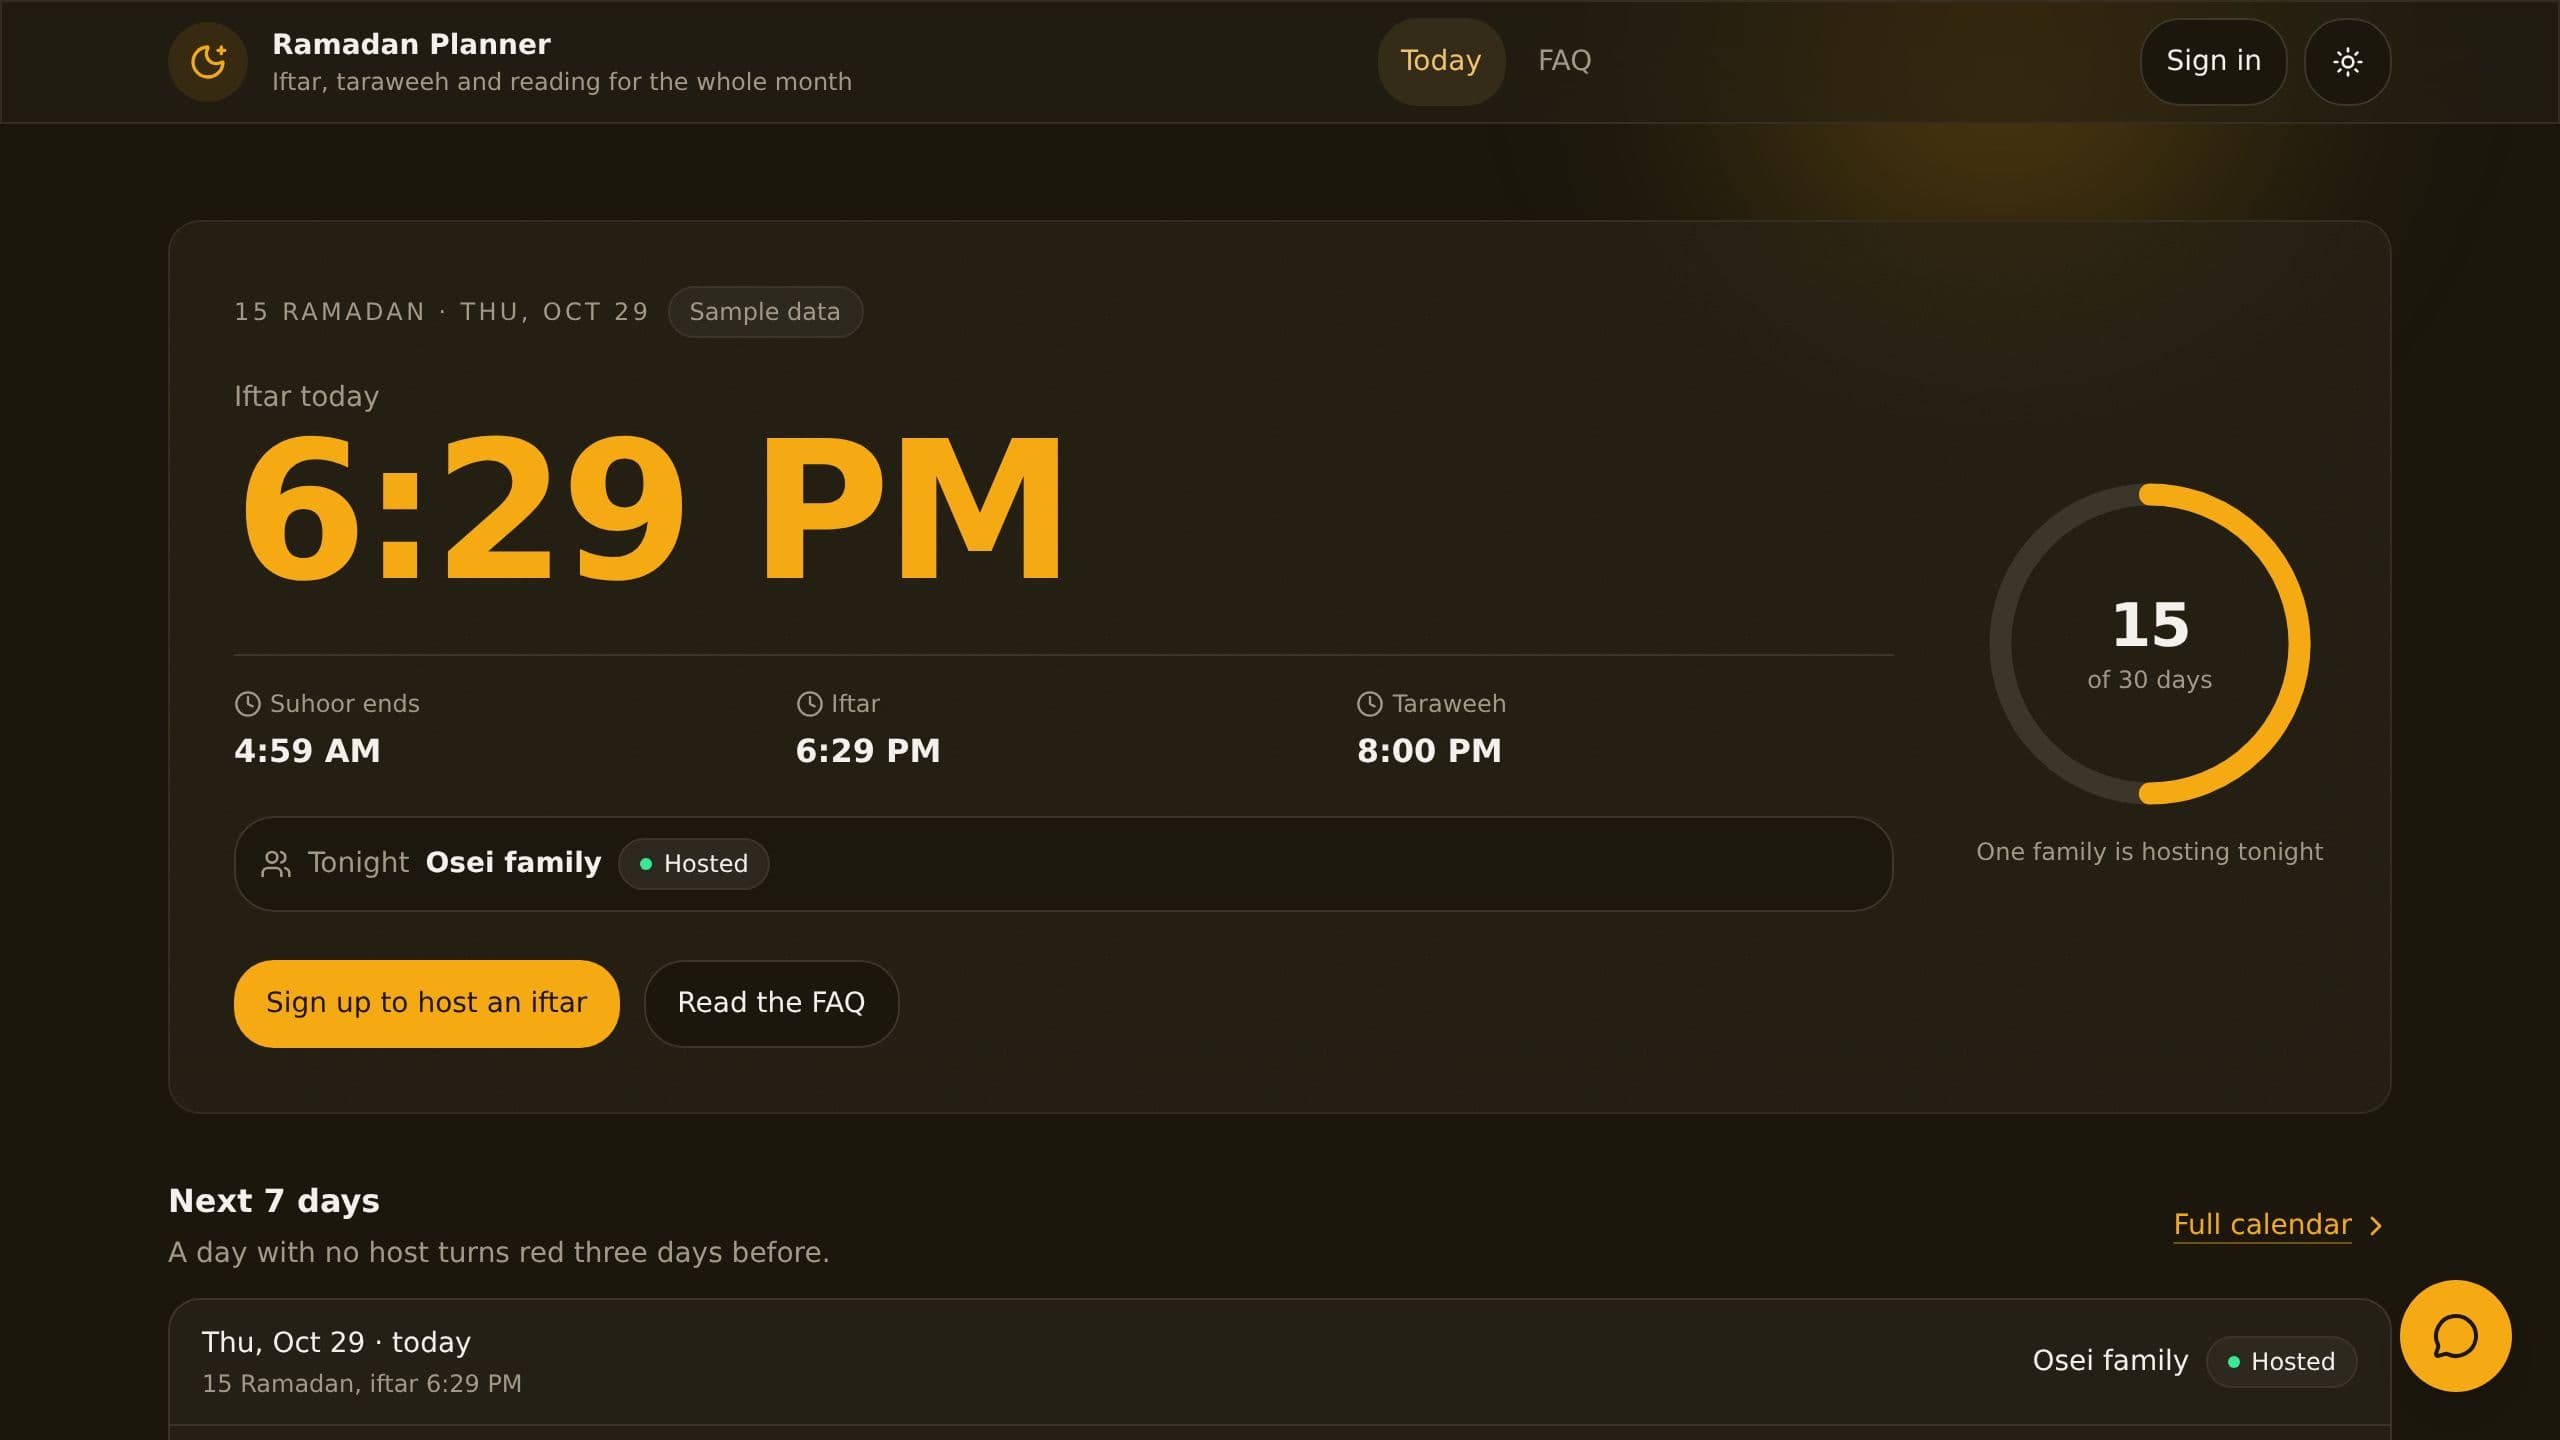This screenshot has height=1440, width=2560.
Task: Click One family is hosting tonight caption
Action: (2149, 852)
